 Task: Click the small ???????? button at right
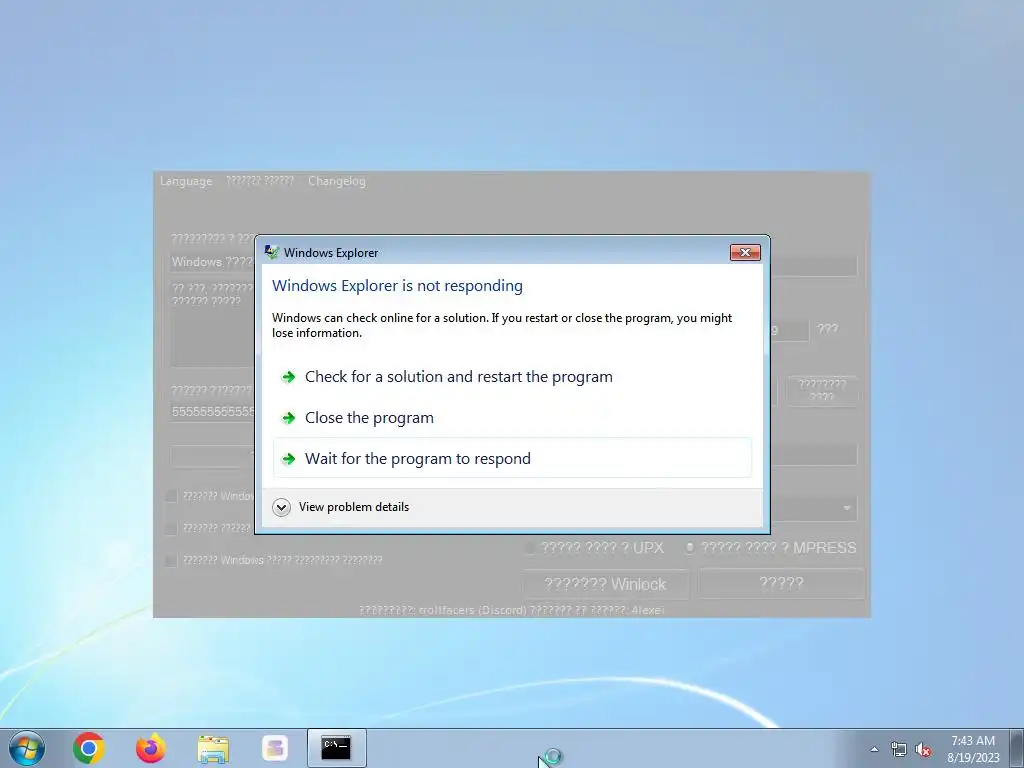822,391
